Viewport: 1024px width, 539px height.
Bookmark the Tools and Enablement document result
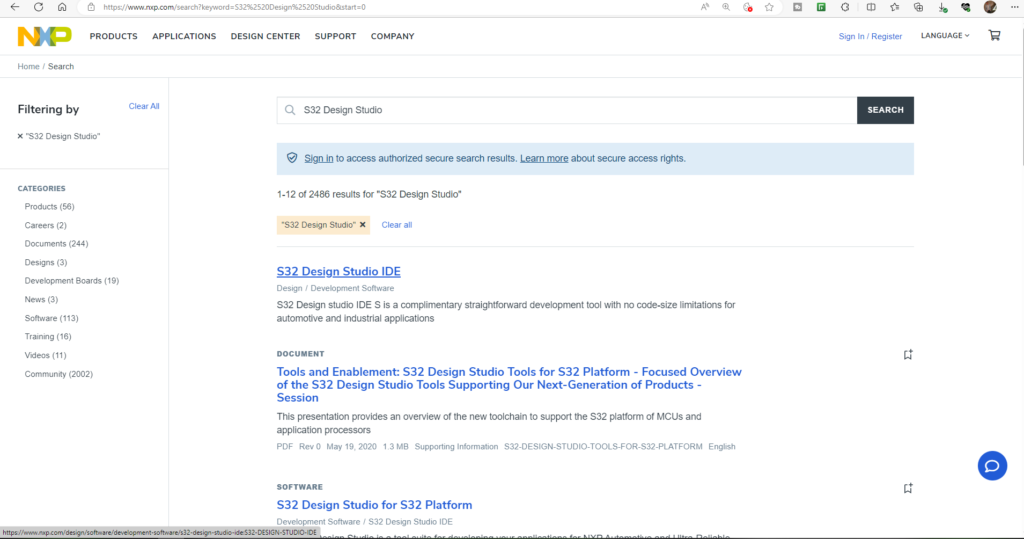[908, 355]
